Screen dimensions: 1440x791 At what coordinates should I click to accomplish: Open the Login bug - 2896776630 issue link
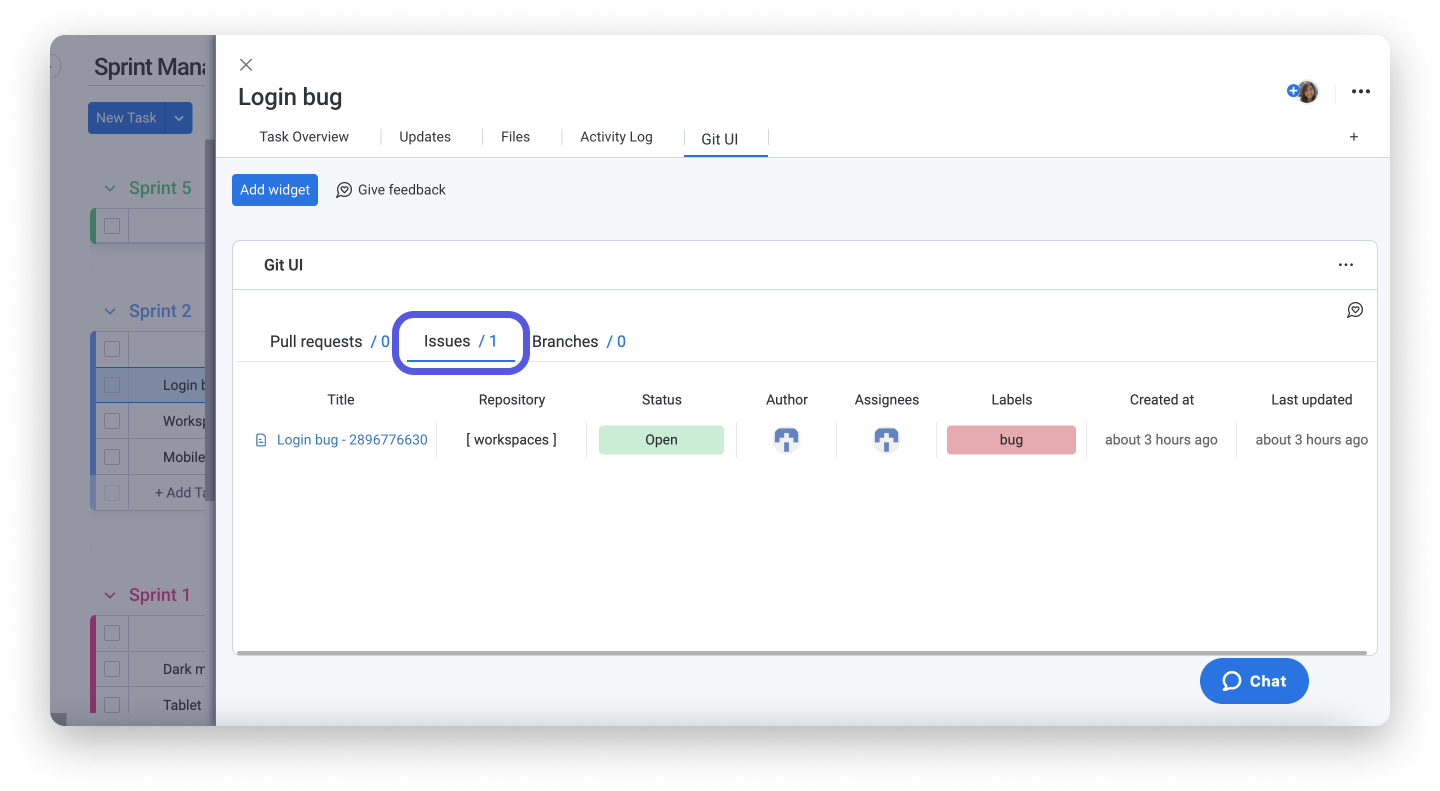pyautogui.click(x=352, y=439)
